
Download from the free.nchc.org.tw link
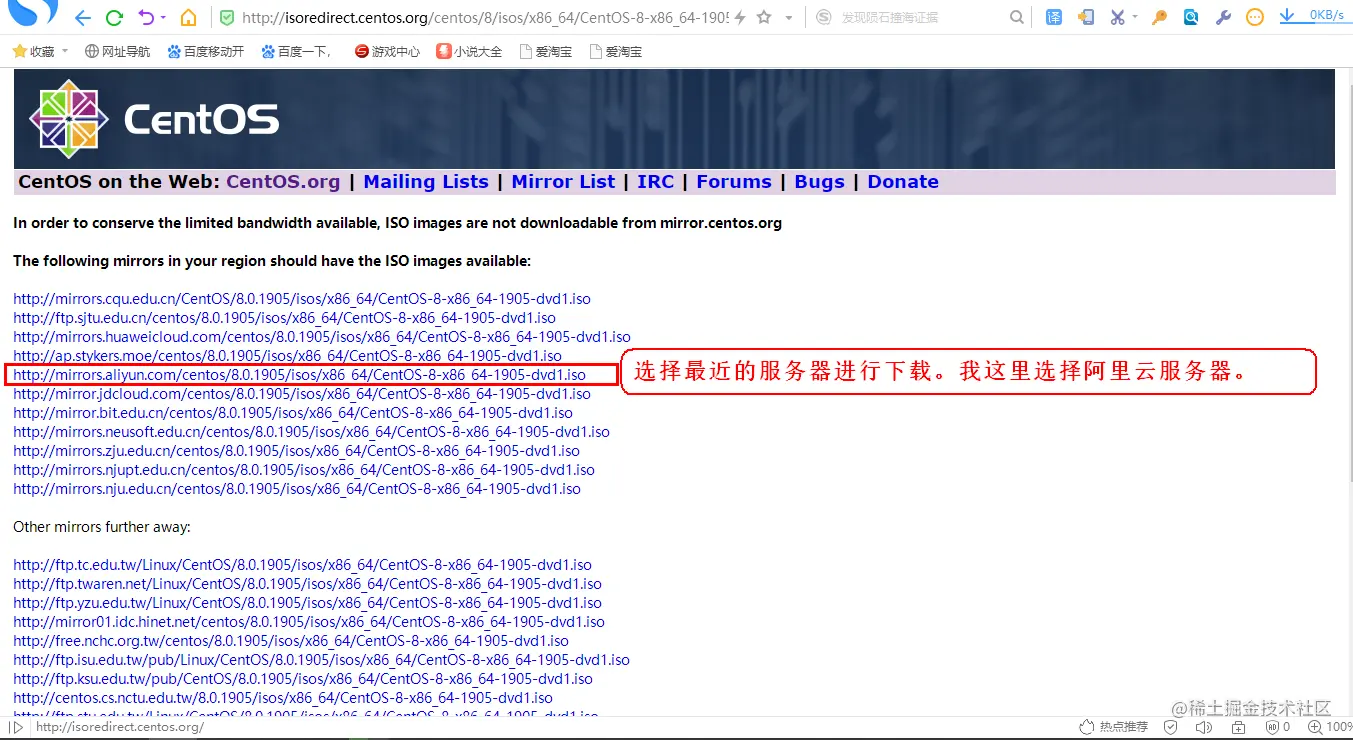(291, 641)
